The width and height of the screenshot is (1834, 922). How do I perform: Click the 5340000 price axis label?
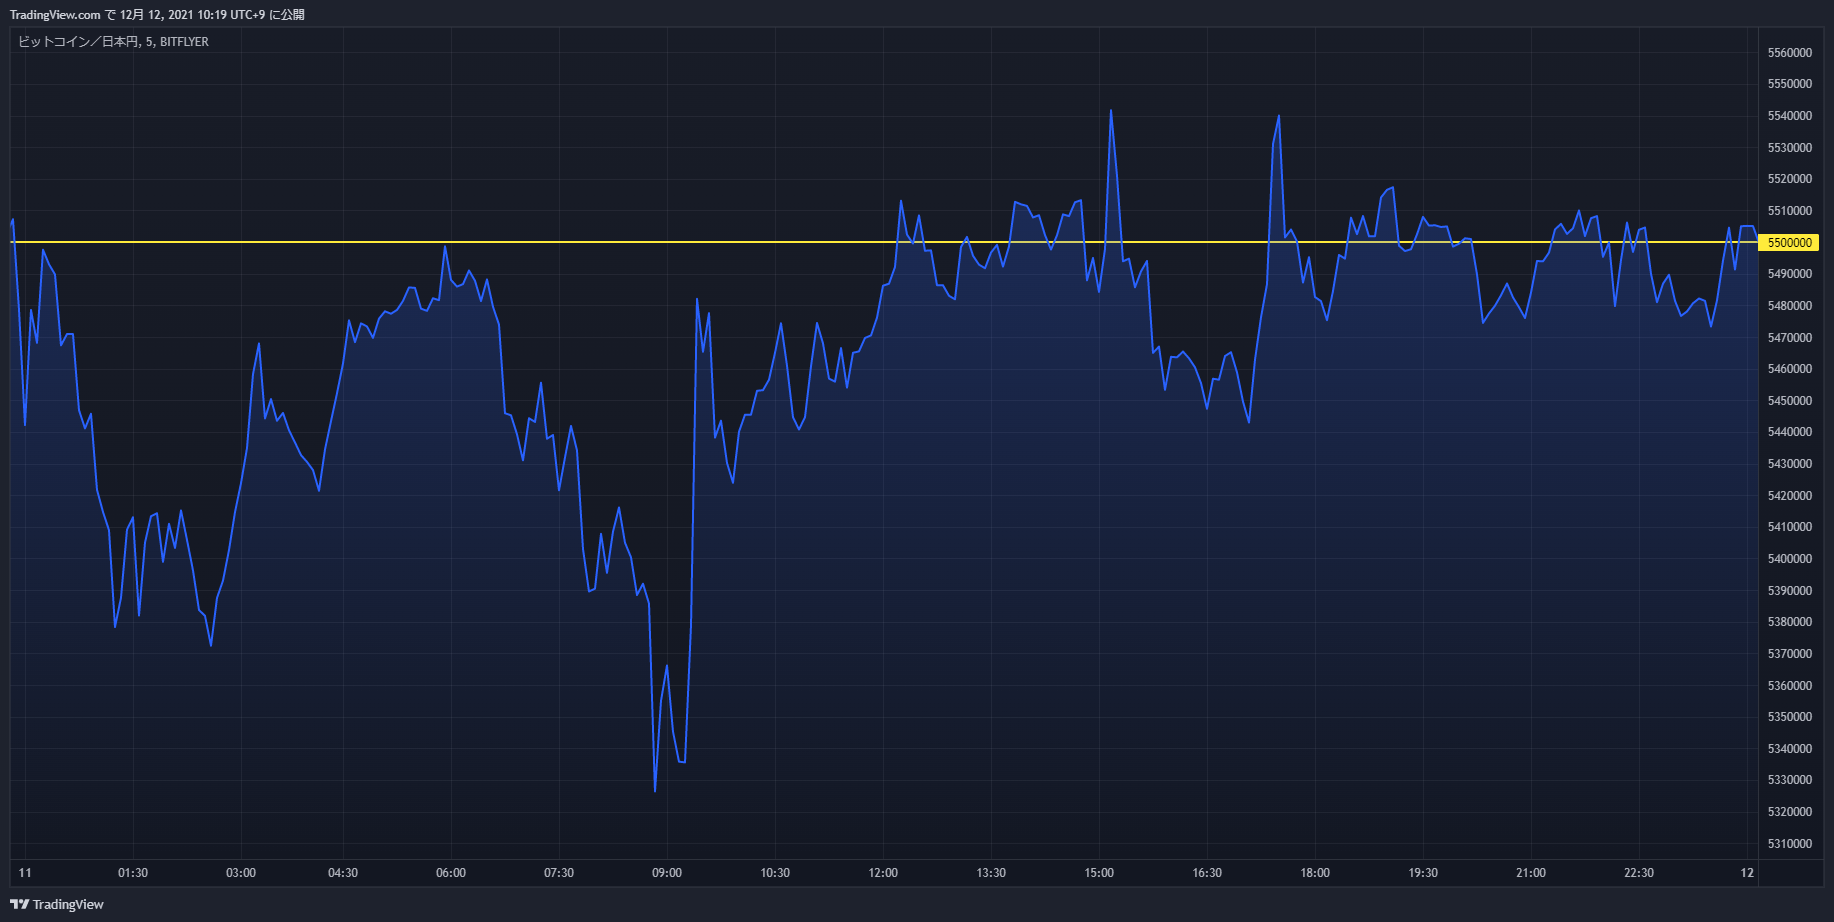(1790, 749)
